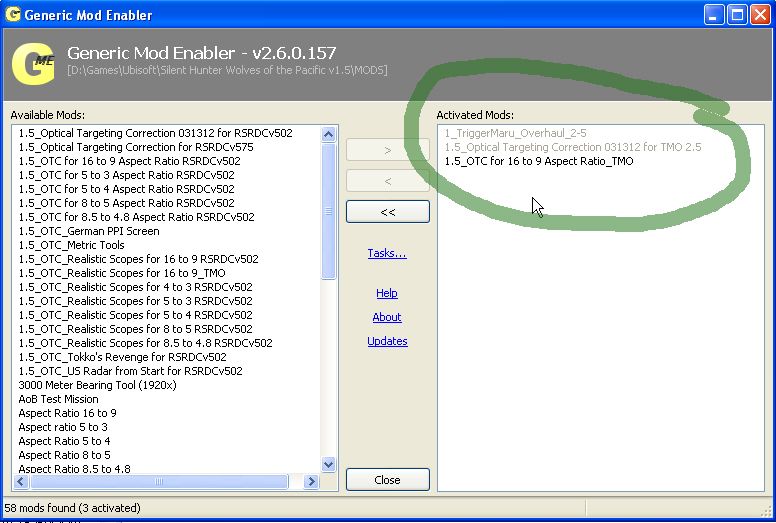Image resolution: width=776 pixels, height=523 pixels.
Task: Click the scroll left arrow of Available Mods
Action: (x=20, y=481)
